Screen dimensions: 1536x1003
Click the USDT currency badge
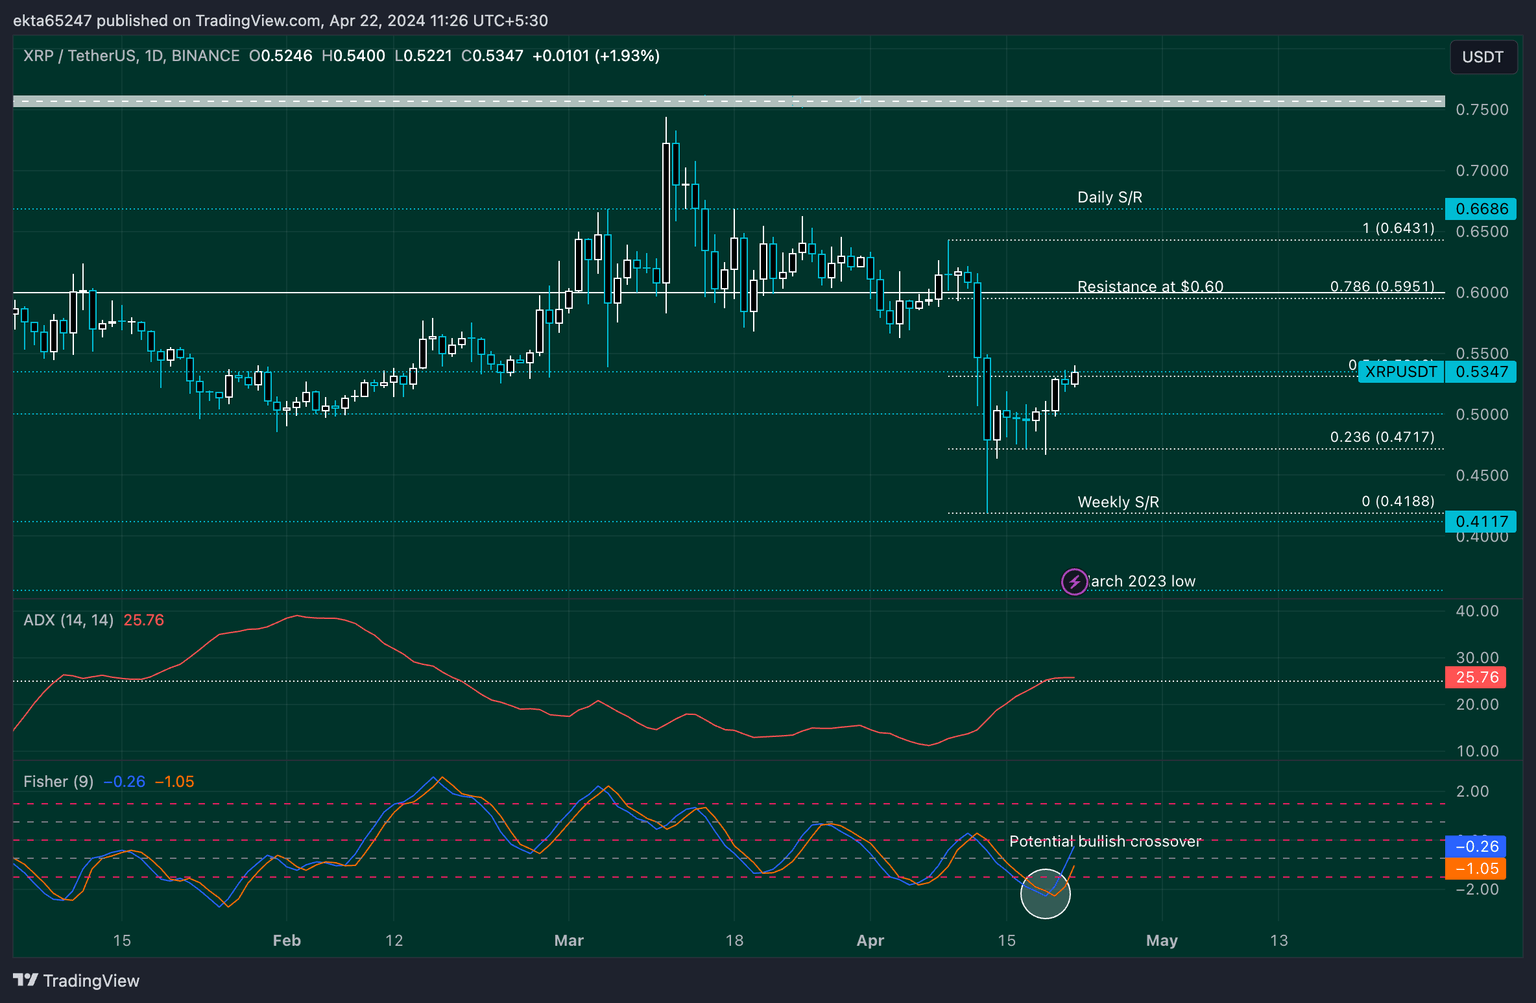tap(1483, 57)
